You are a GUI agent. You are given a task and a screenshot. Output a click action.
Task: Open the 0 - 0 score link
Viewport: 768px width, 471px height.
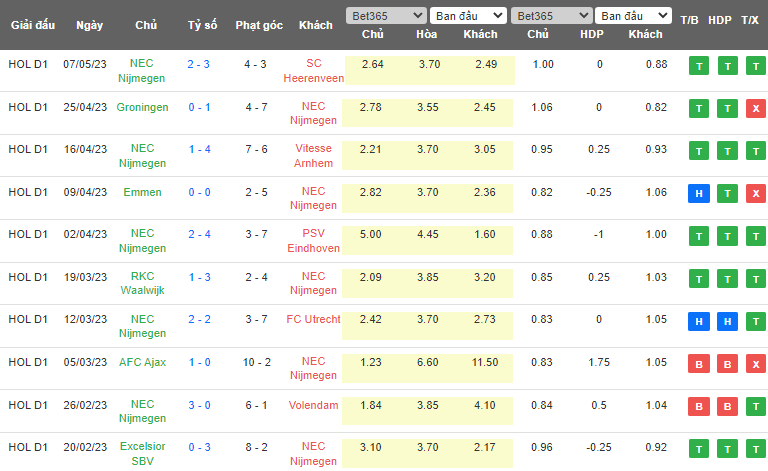point(199,192)
